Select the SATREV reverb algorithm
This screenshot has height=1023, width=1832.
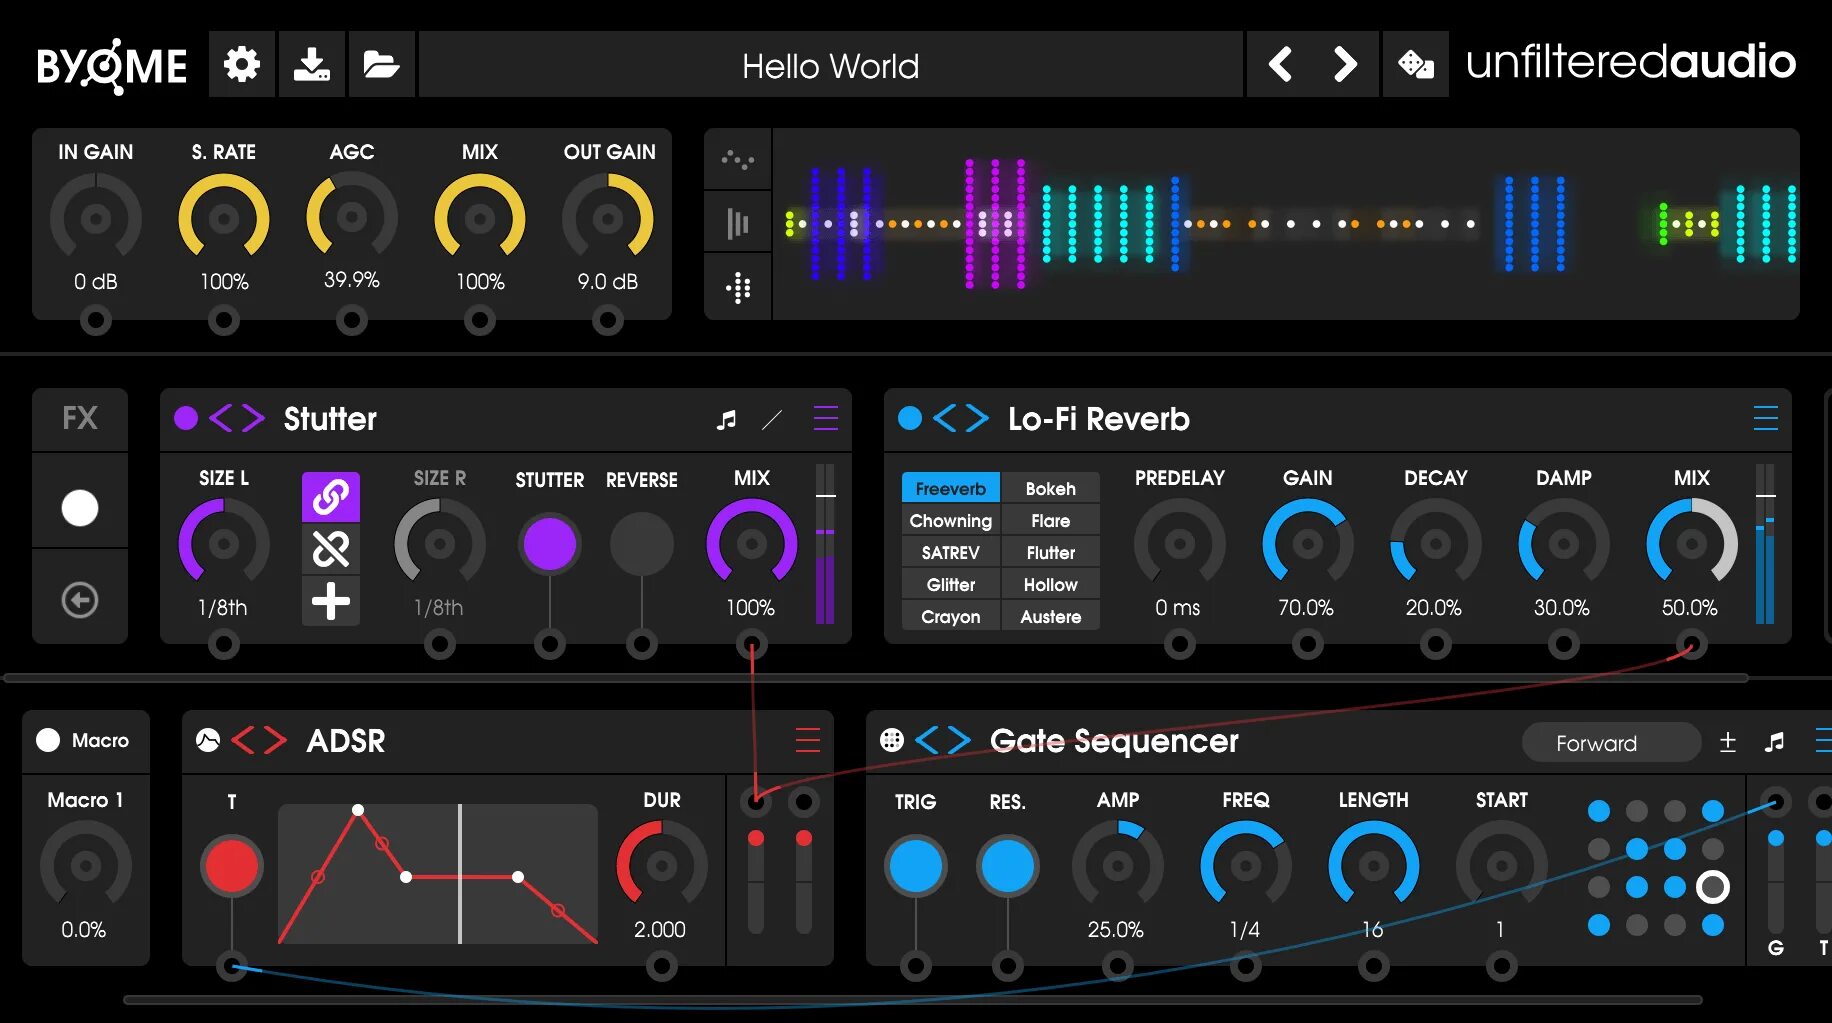950,552
